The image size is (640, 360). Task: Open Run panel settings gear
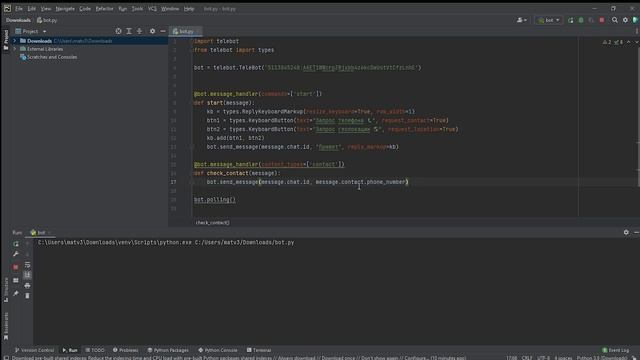[x=626, y=232]
